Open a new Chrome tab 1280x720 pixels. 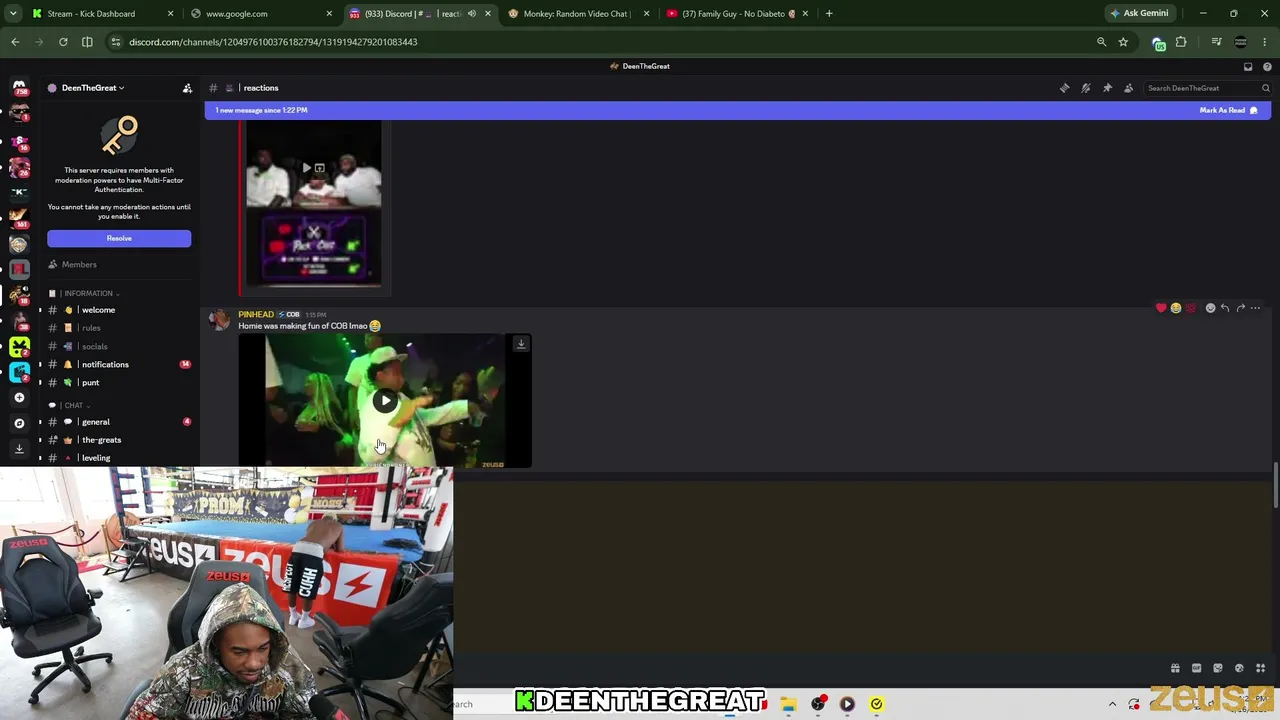click(829, 14)
